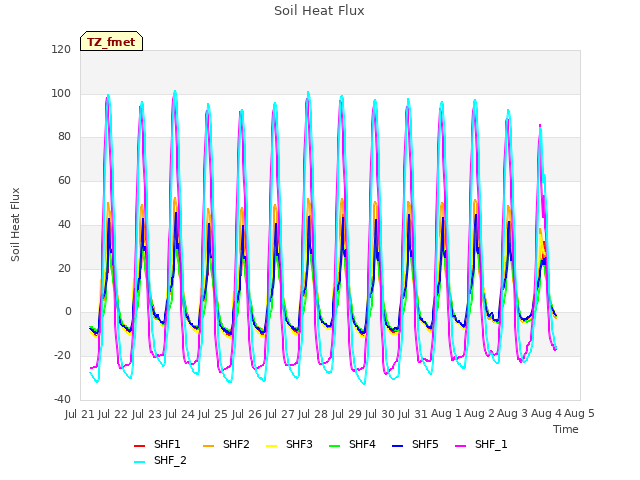The height and width of the screenshot is (480, 640).
Task: Click the -20 y-axis tick label
Action: (62, 356)
